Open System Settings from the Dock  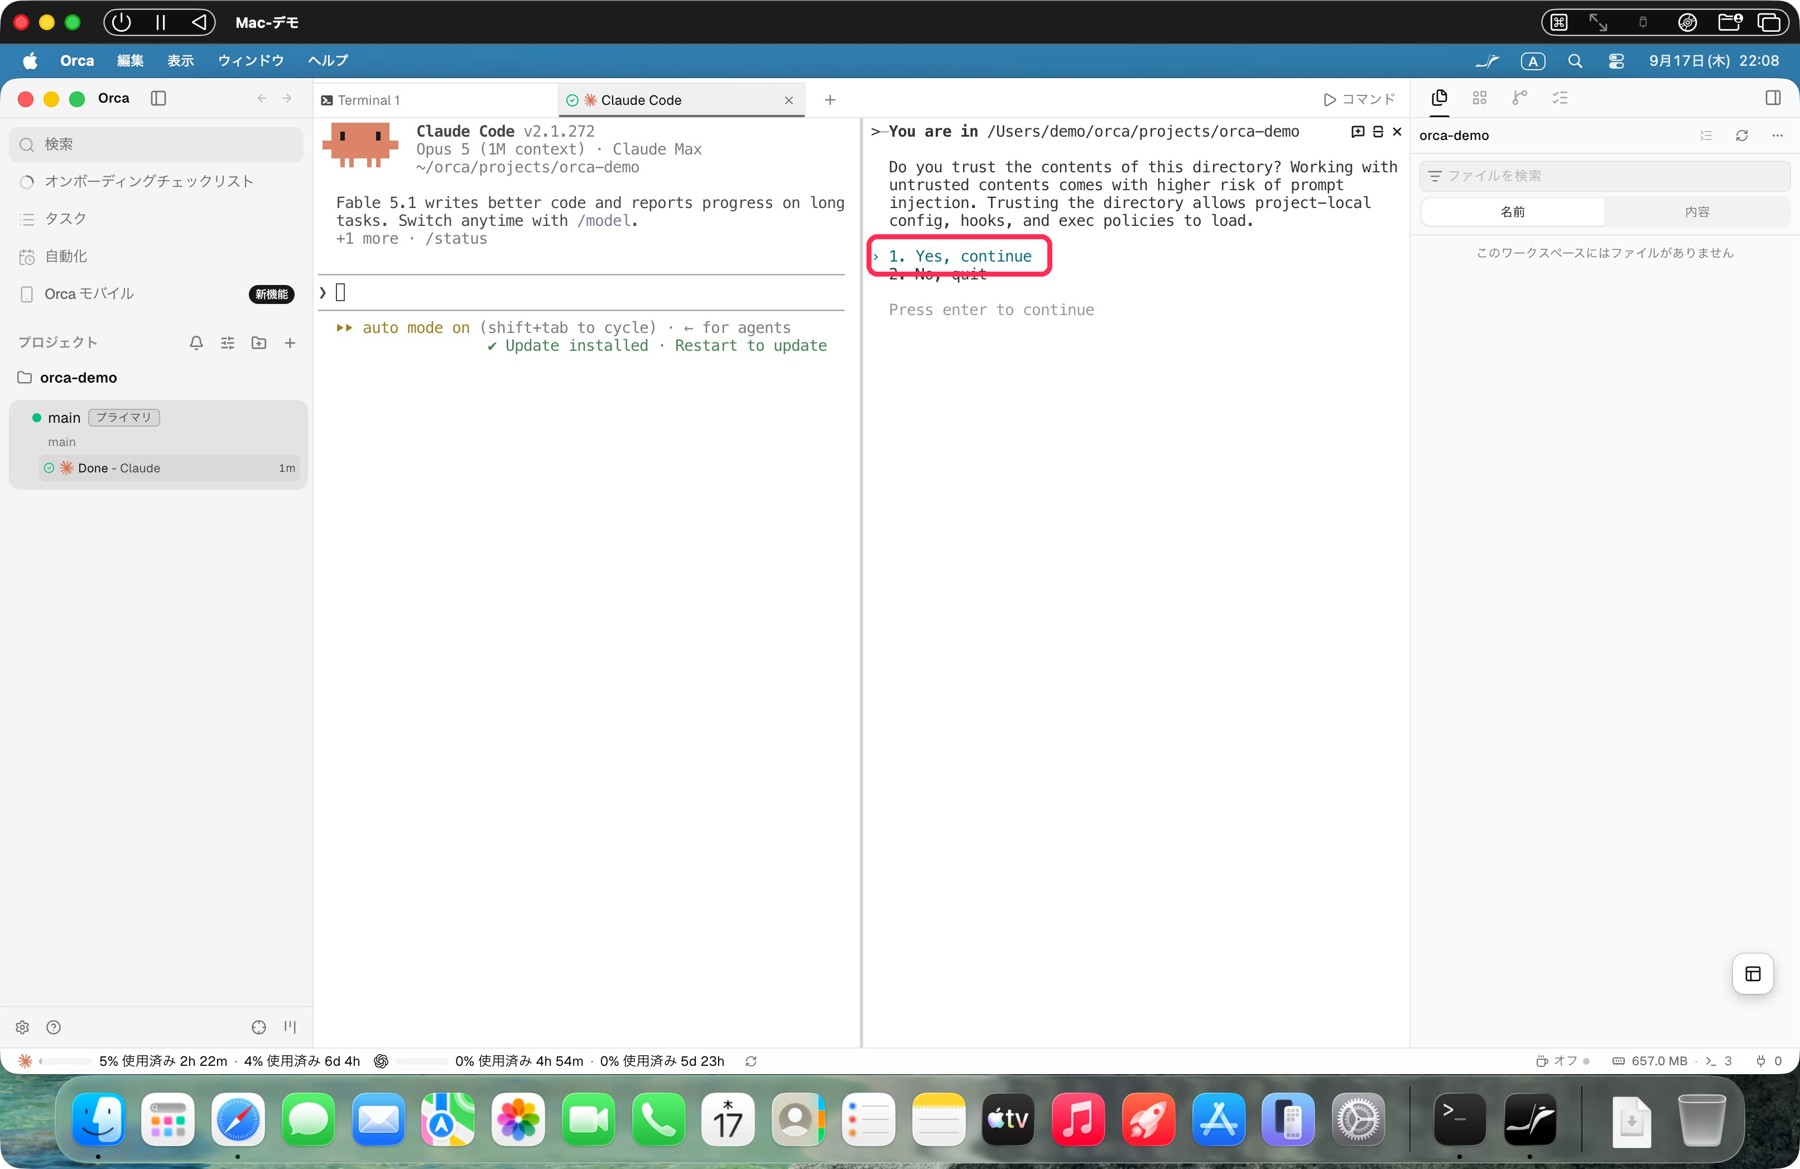click(1358, 1120)
